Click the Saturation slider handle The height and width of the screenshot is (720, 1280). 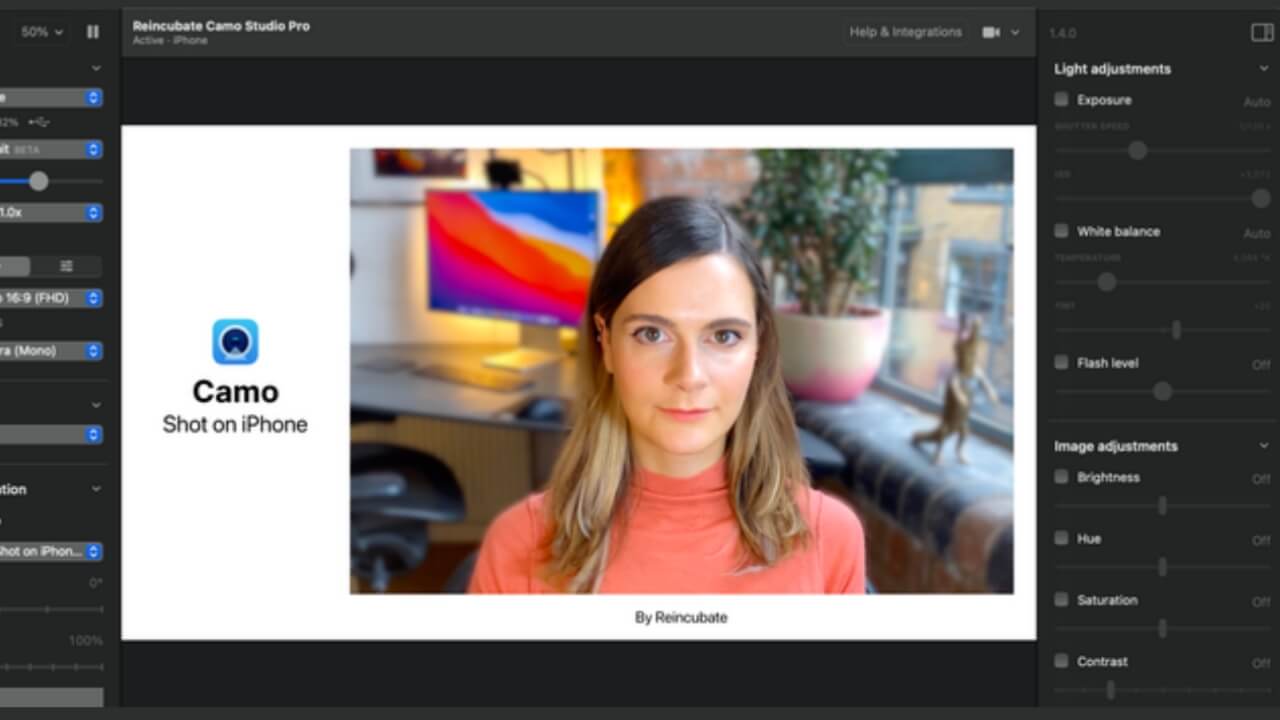1162,629
